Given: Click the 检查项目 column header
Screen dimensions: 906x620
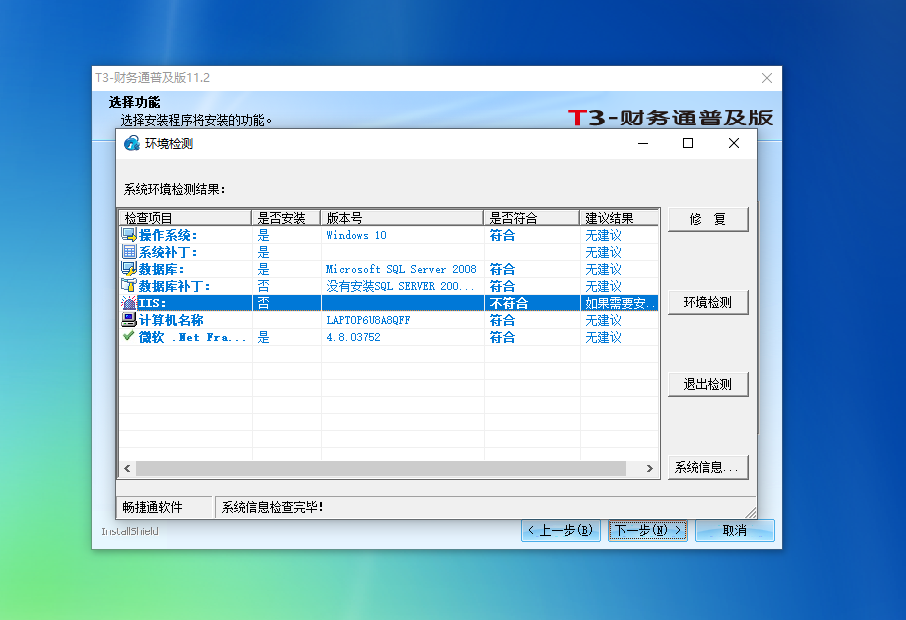Looking at the screenshot, I should click(x=185, y=218).
